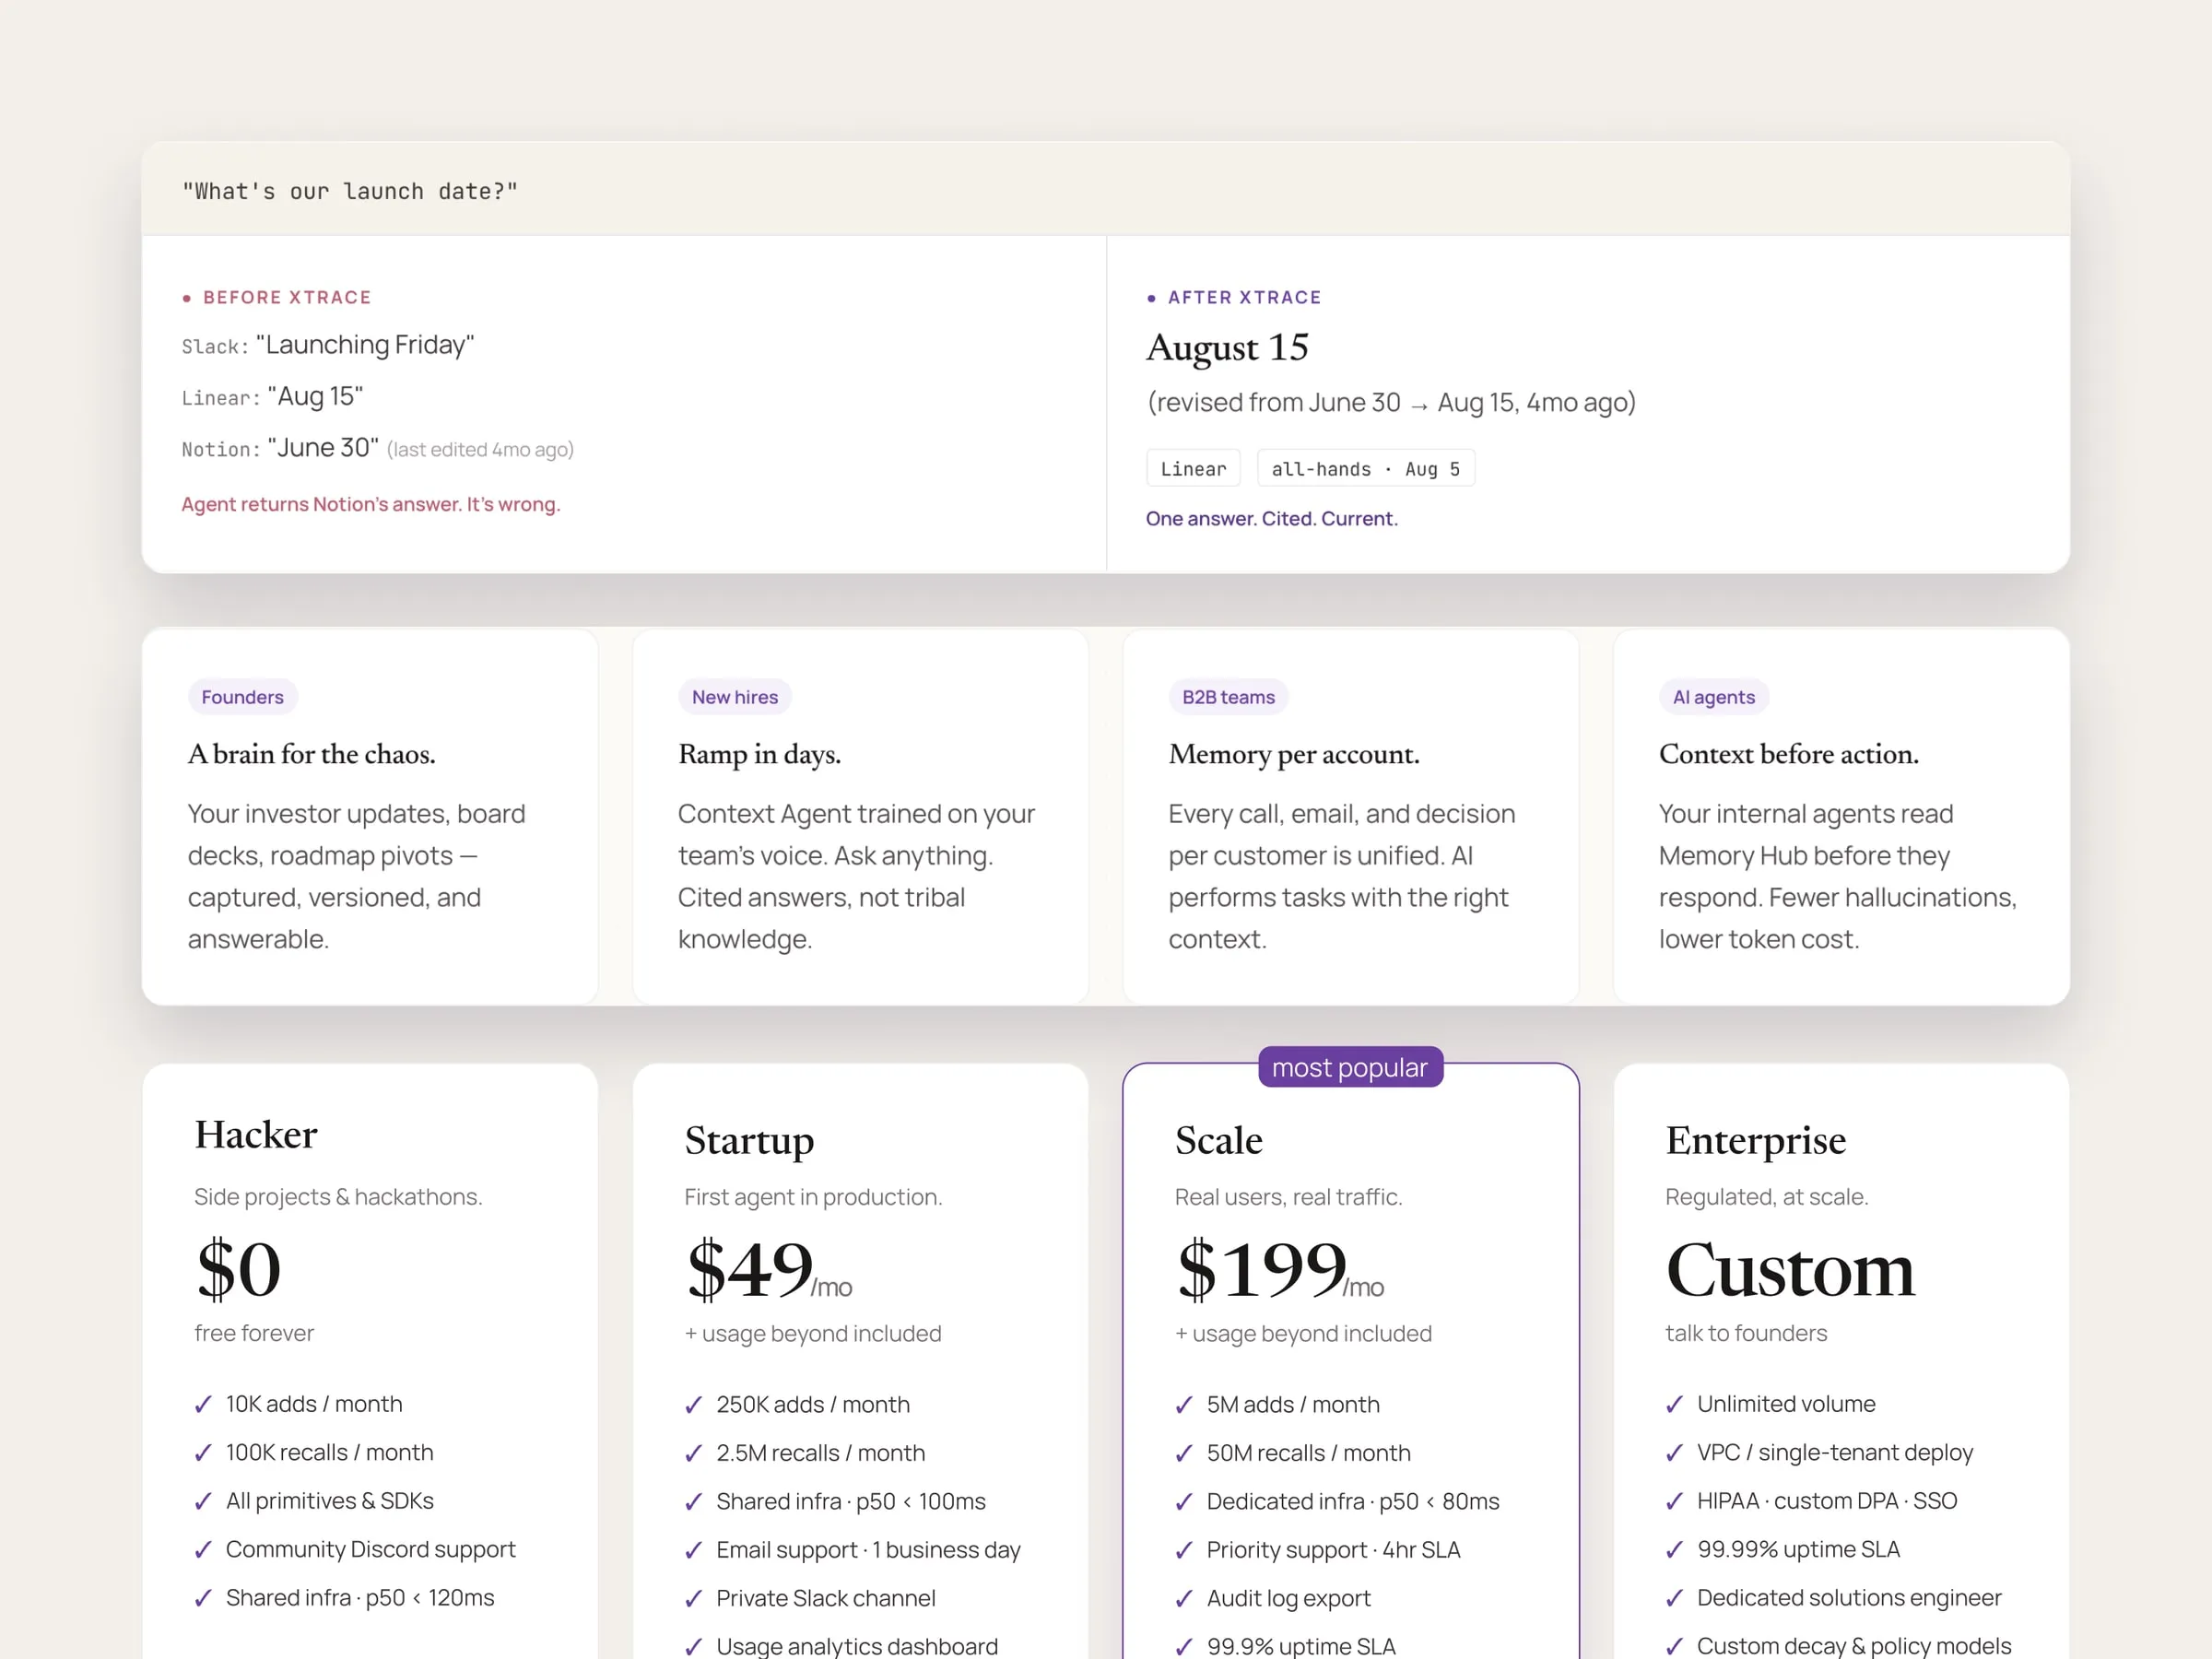This screenshot has width=2212, height=1659.
Task: Click the August 15 answer heading
Action: pos(1227,348)
